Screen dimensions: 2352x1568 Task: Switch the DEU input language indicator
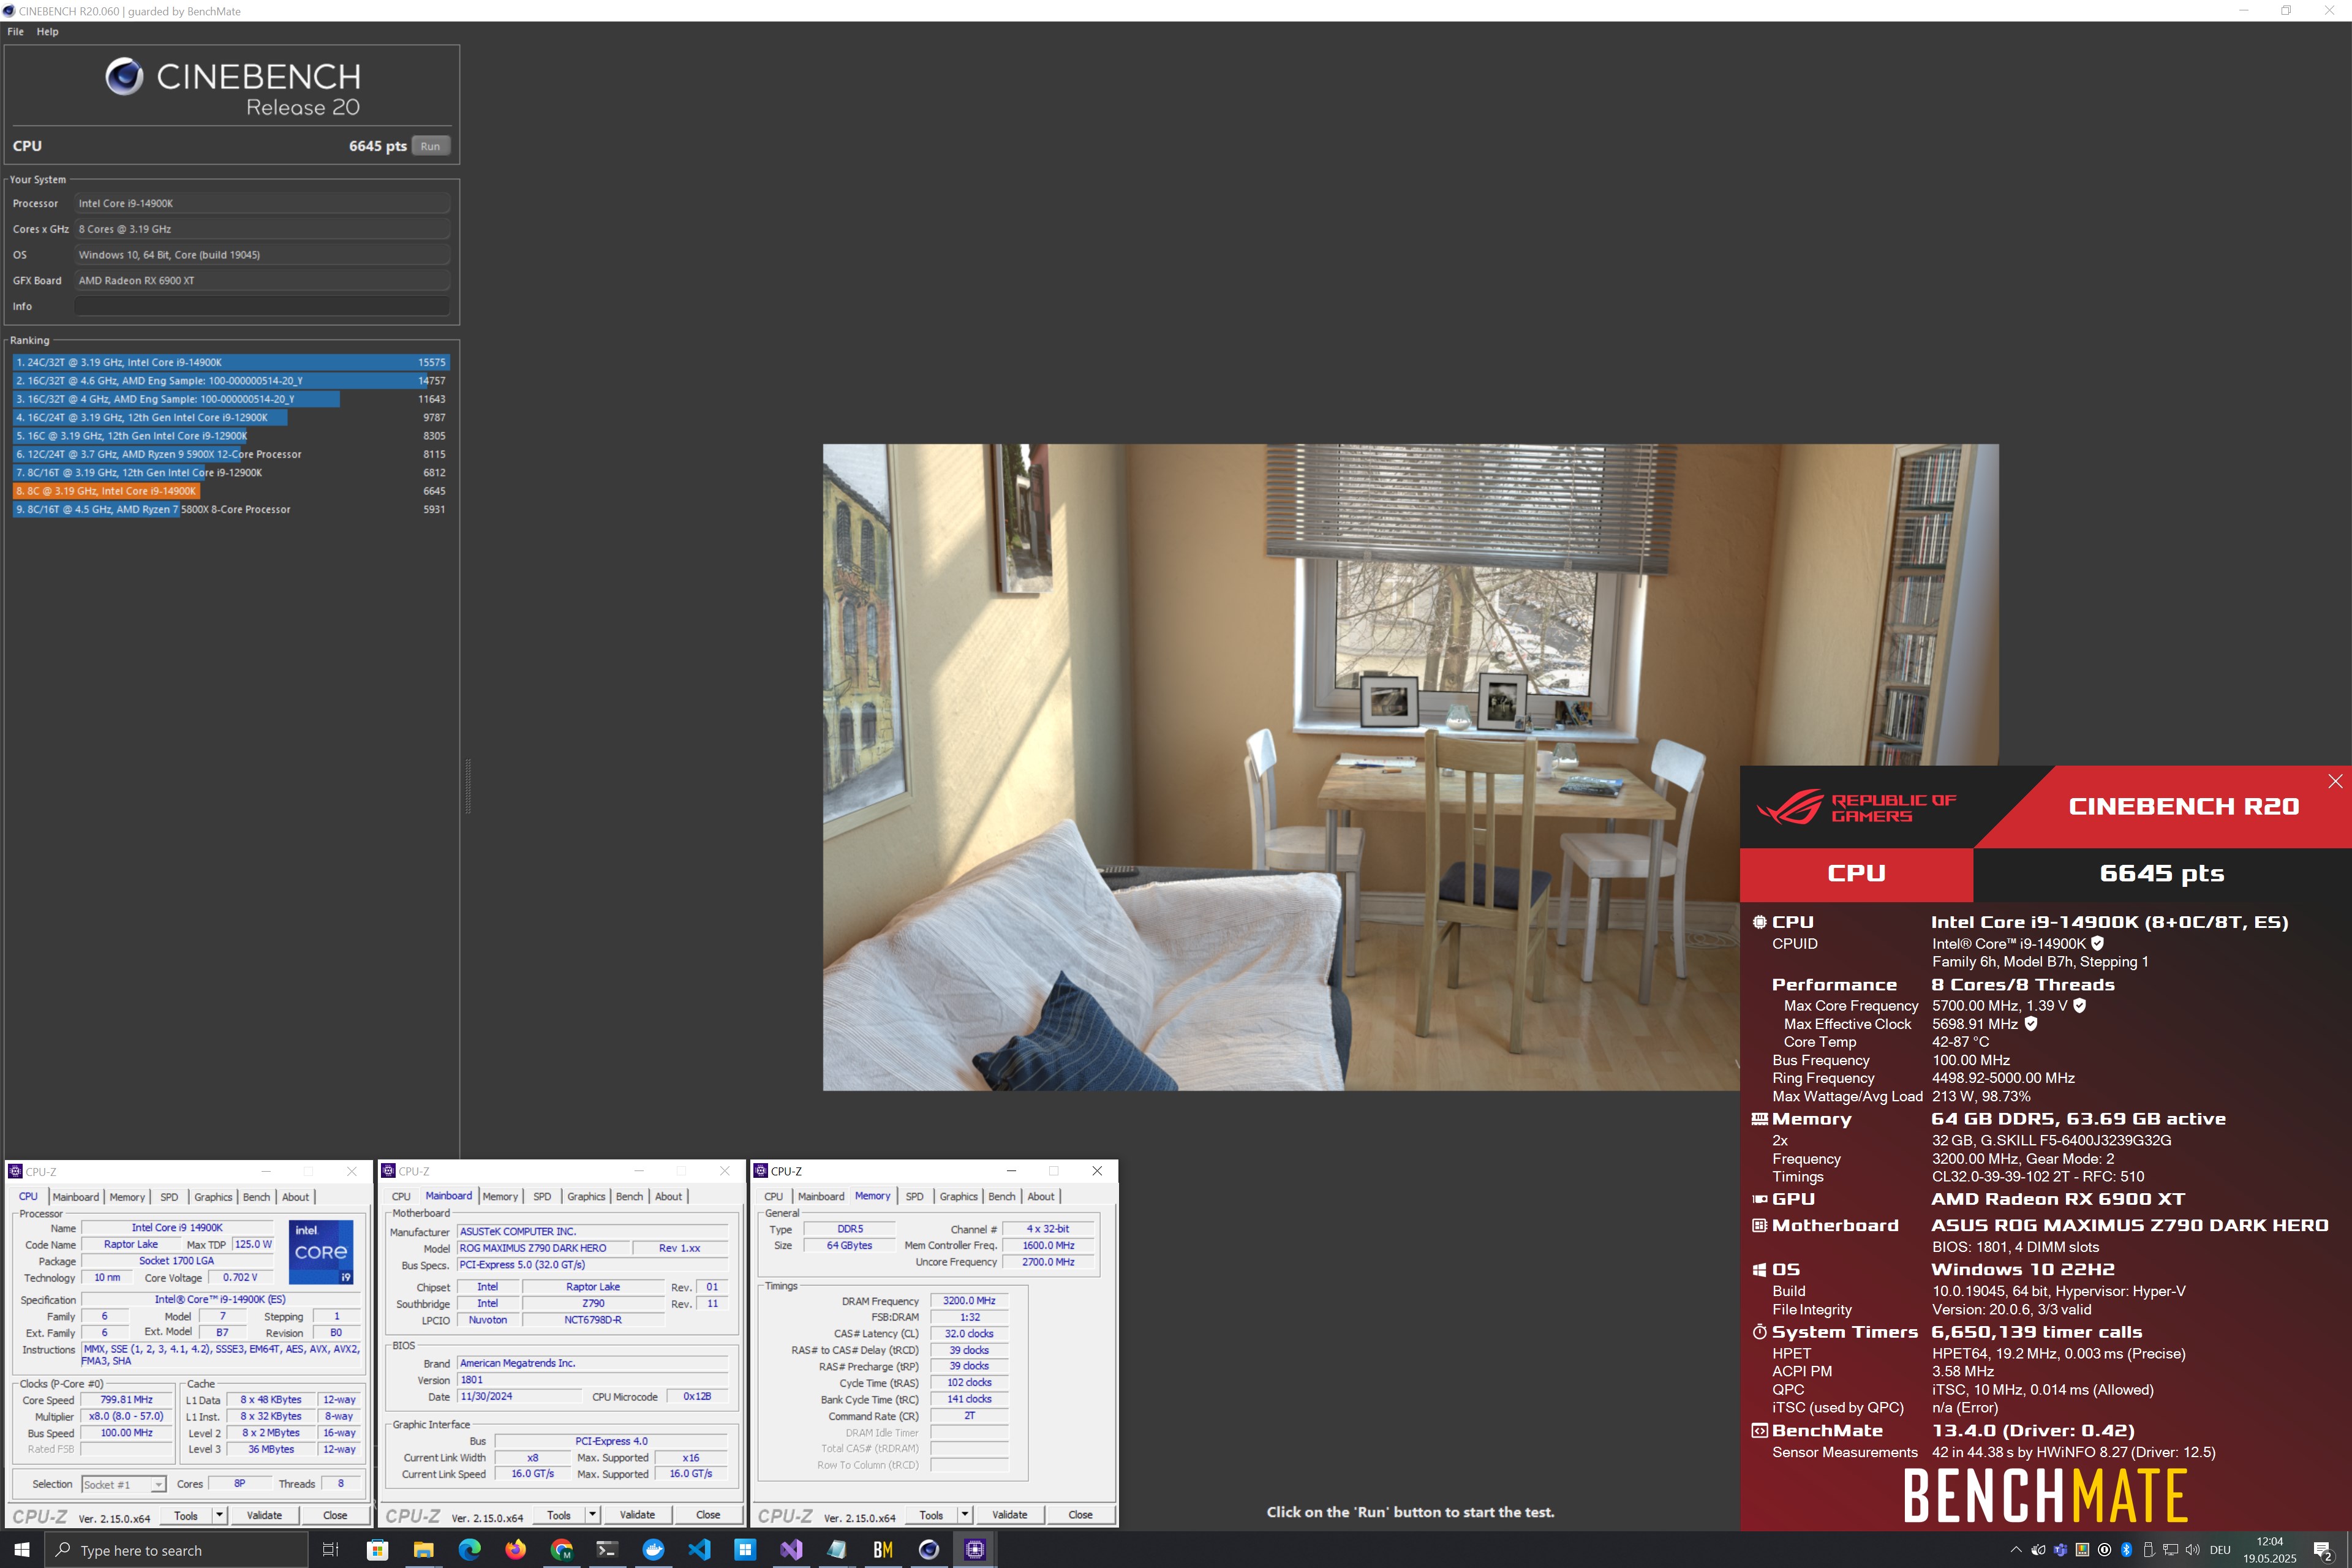tap(2220, 1550)
